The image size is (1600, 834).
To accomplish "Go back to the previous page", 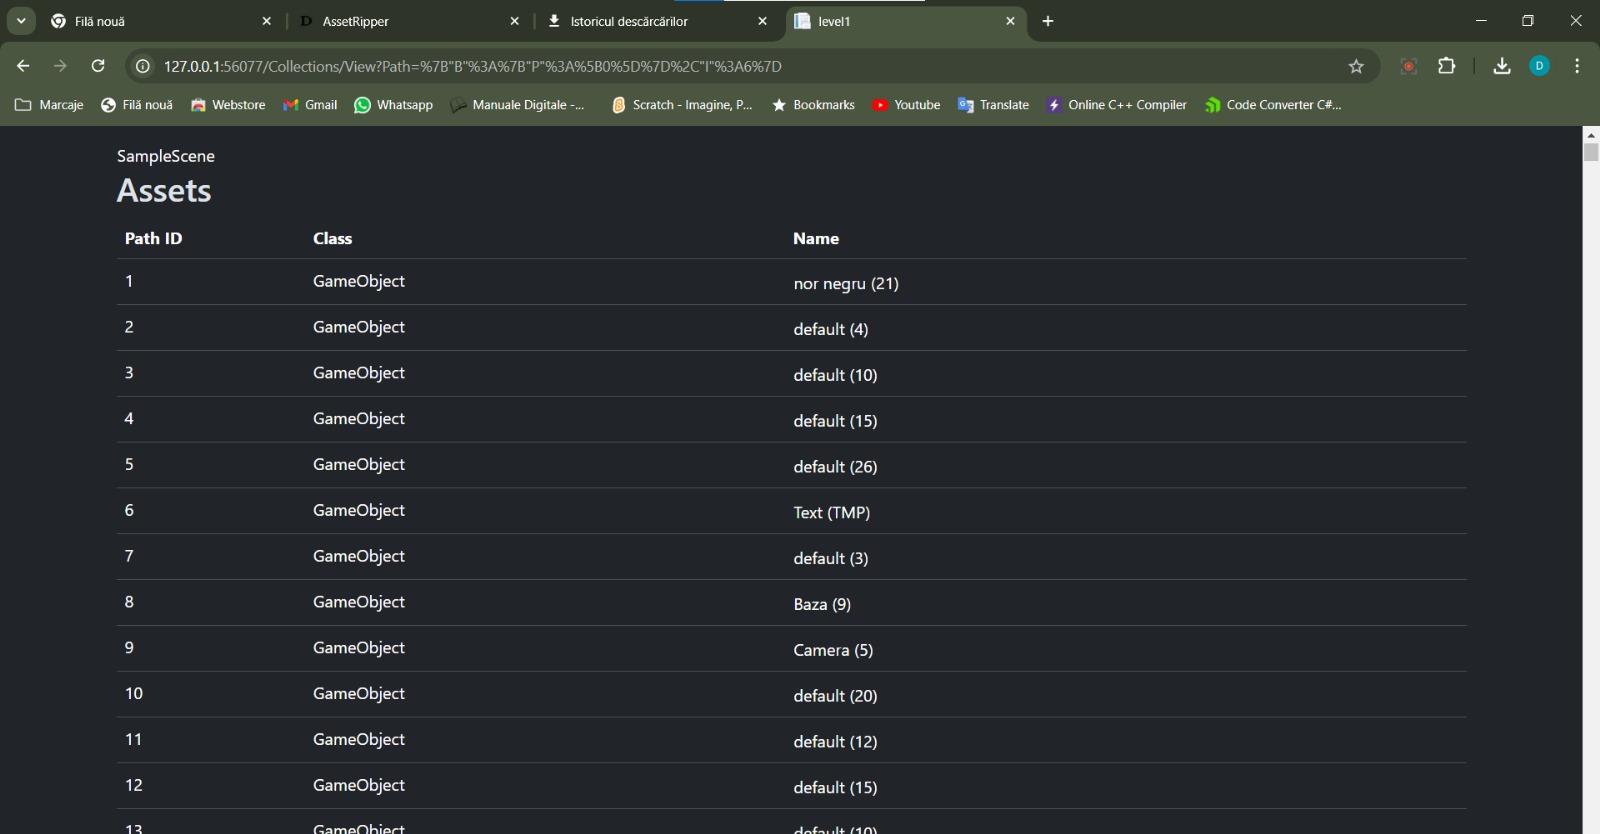I will point(23,66).
